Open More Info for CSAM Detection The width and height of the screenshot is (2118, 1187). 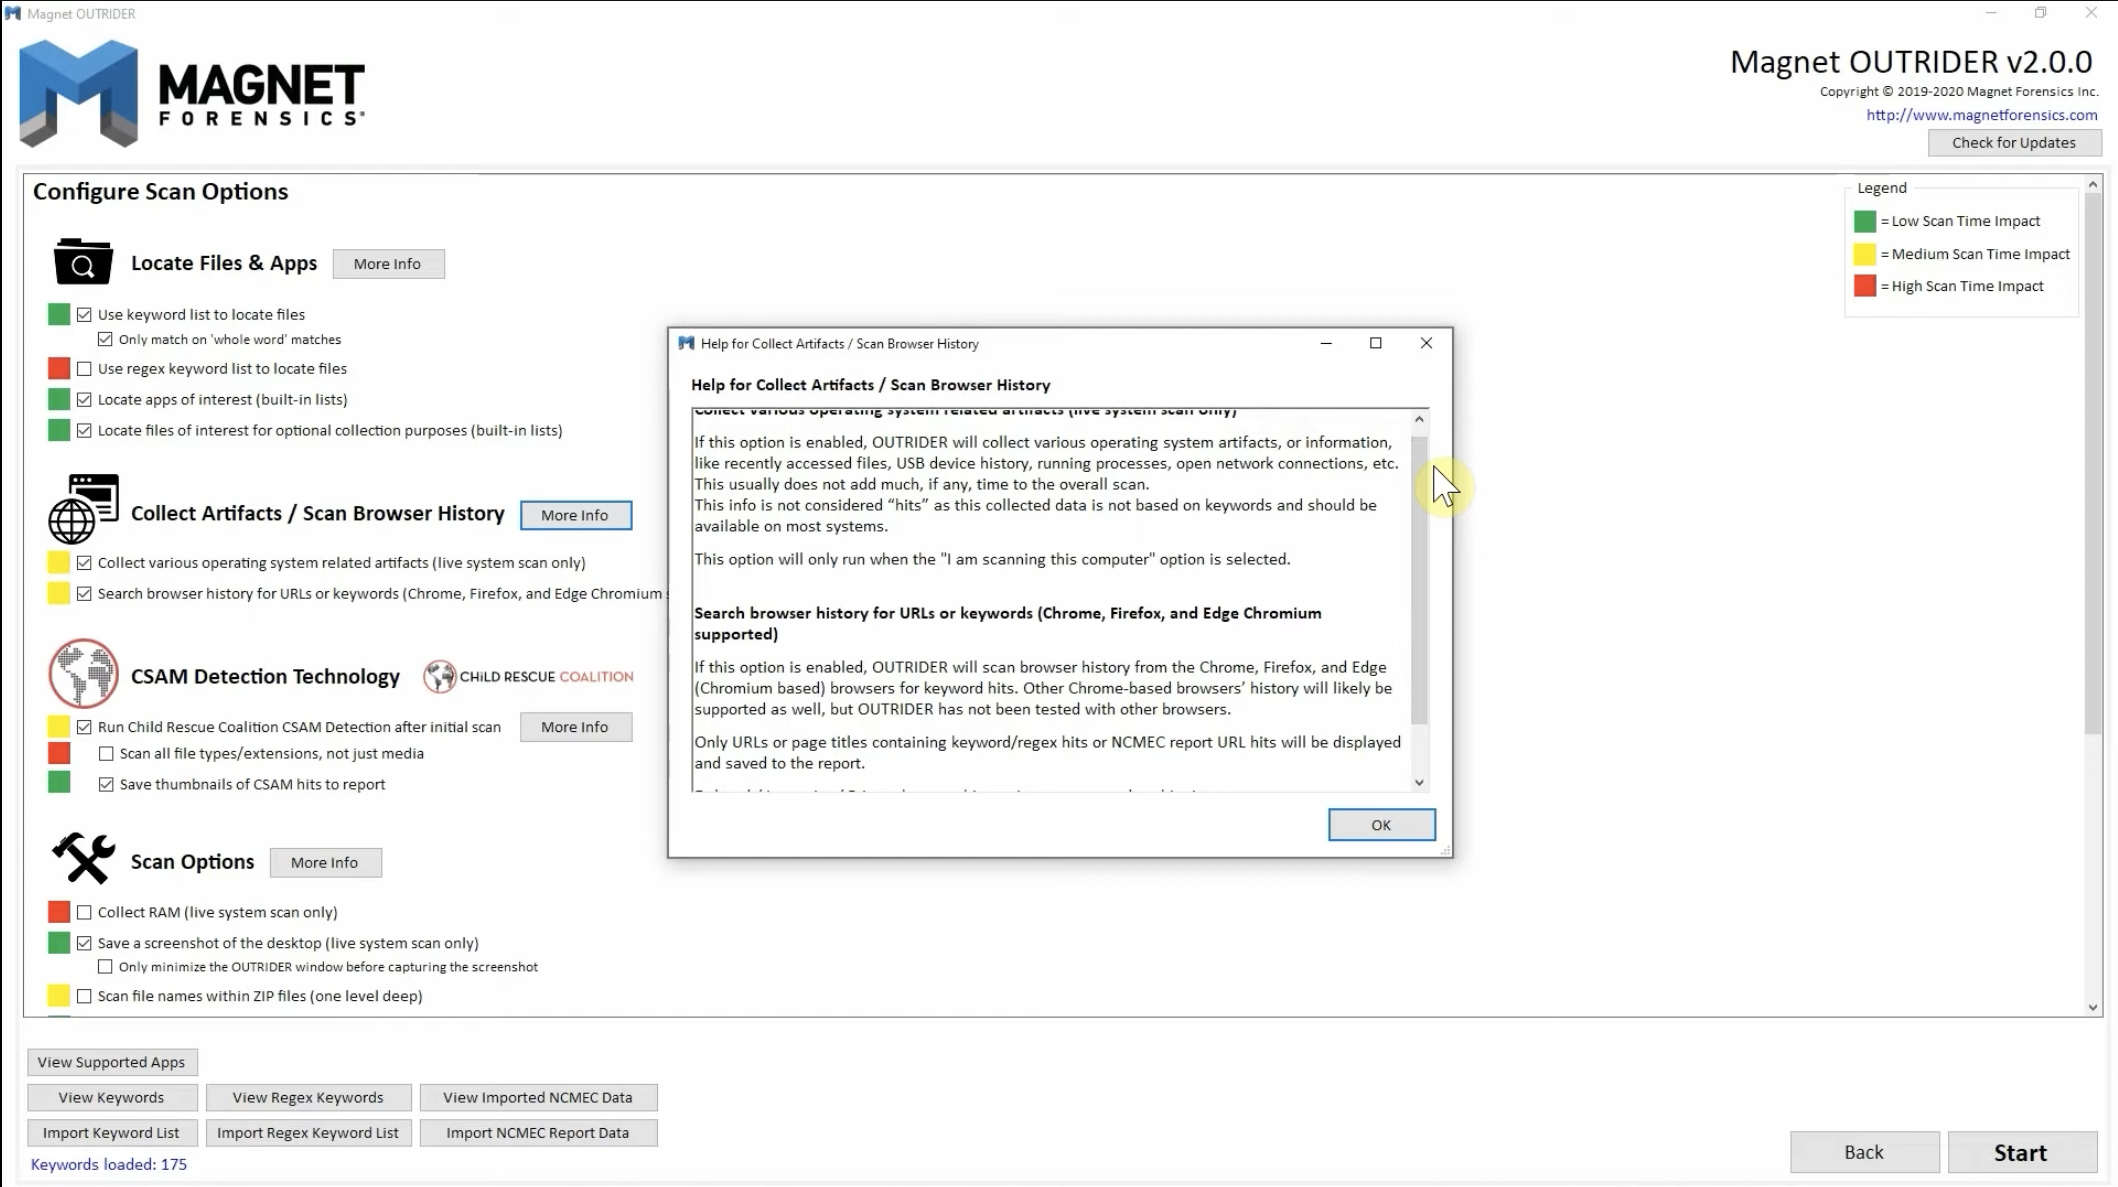(x=576, y=727)
